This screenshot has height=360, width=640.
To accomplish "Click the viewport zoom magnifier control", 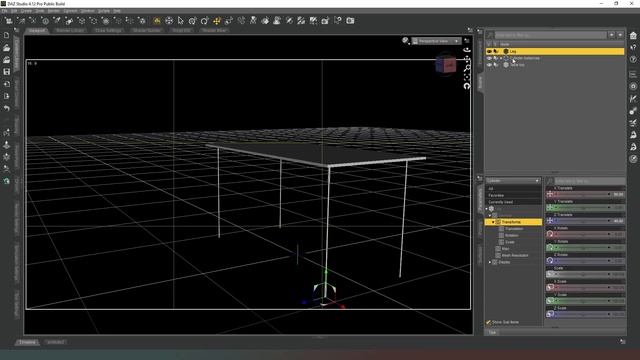I will tap(467, 68).
